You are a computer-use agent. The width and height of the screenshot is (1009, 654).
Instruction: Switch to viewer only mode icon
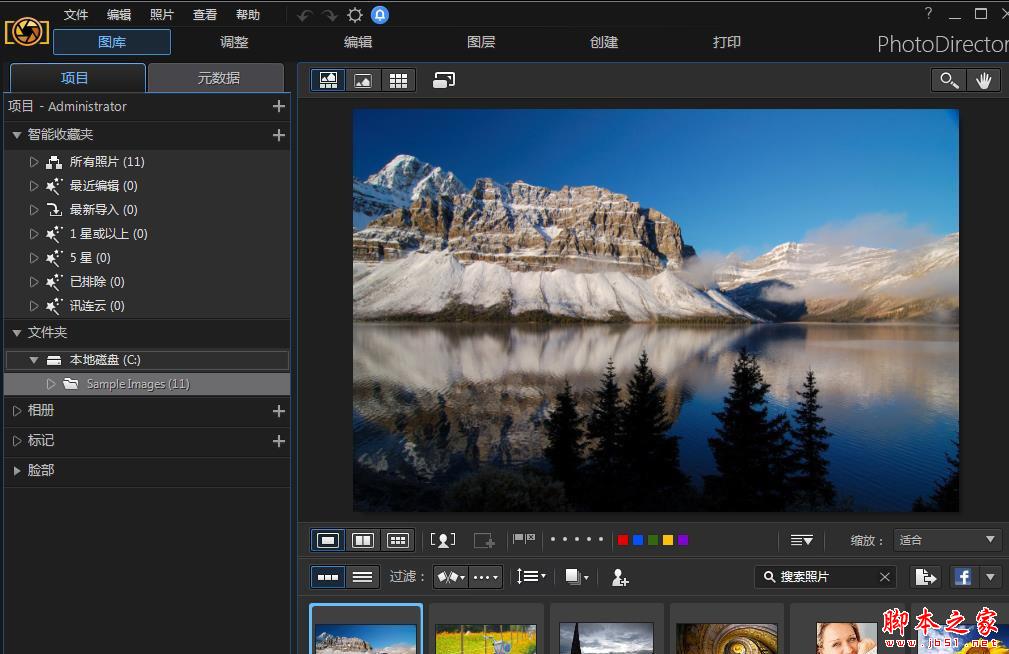(363, 80)
